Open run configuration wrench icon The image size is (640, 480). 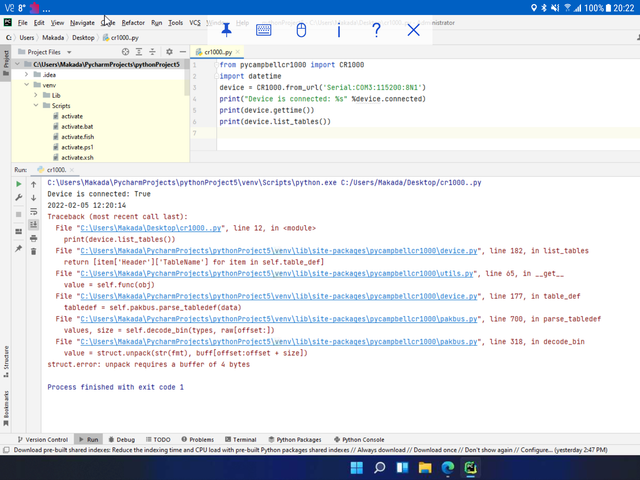coord(18,198)
